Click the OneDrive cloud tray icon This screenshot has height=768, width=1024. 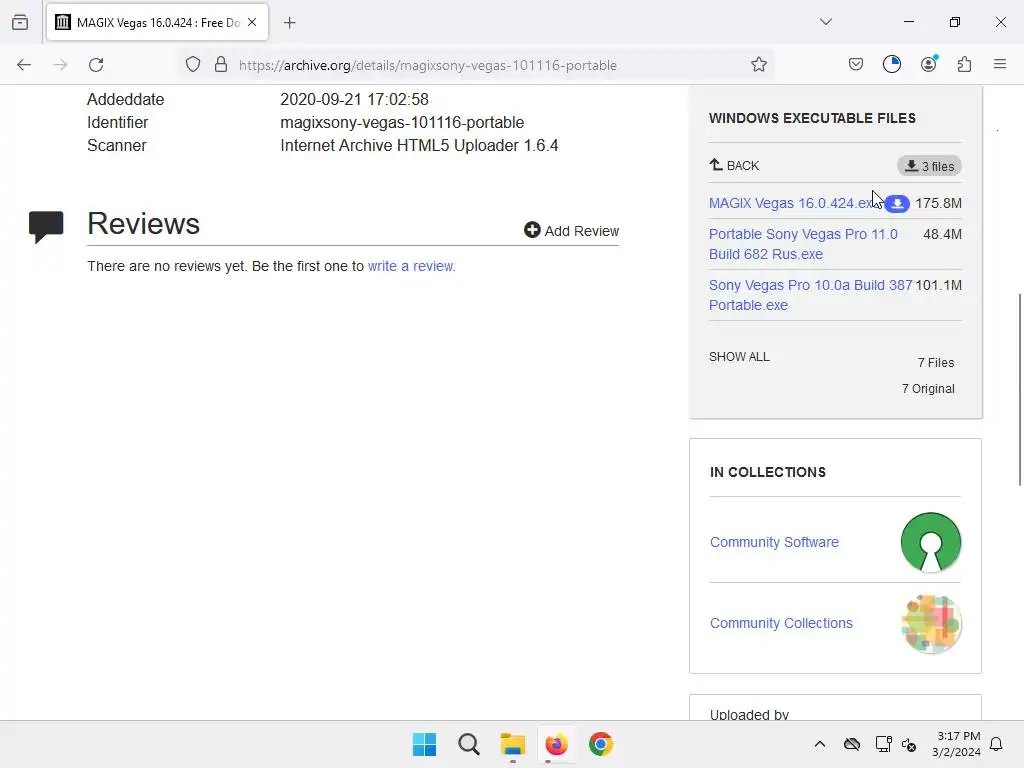(x=852, y=744)
